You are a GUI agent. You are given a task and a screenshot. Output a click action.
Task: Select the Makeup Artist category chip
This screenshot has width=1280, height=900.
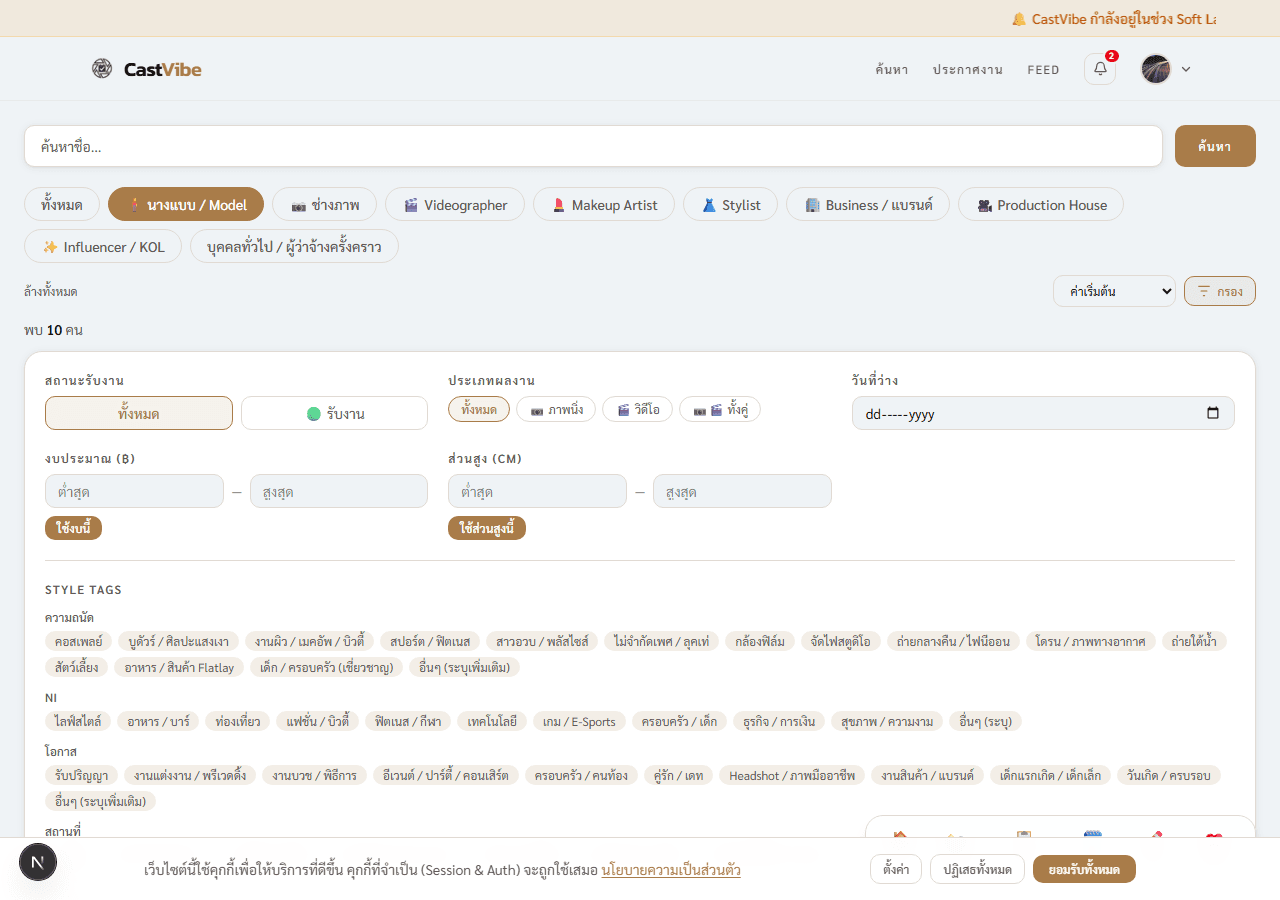coord(604,205)
